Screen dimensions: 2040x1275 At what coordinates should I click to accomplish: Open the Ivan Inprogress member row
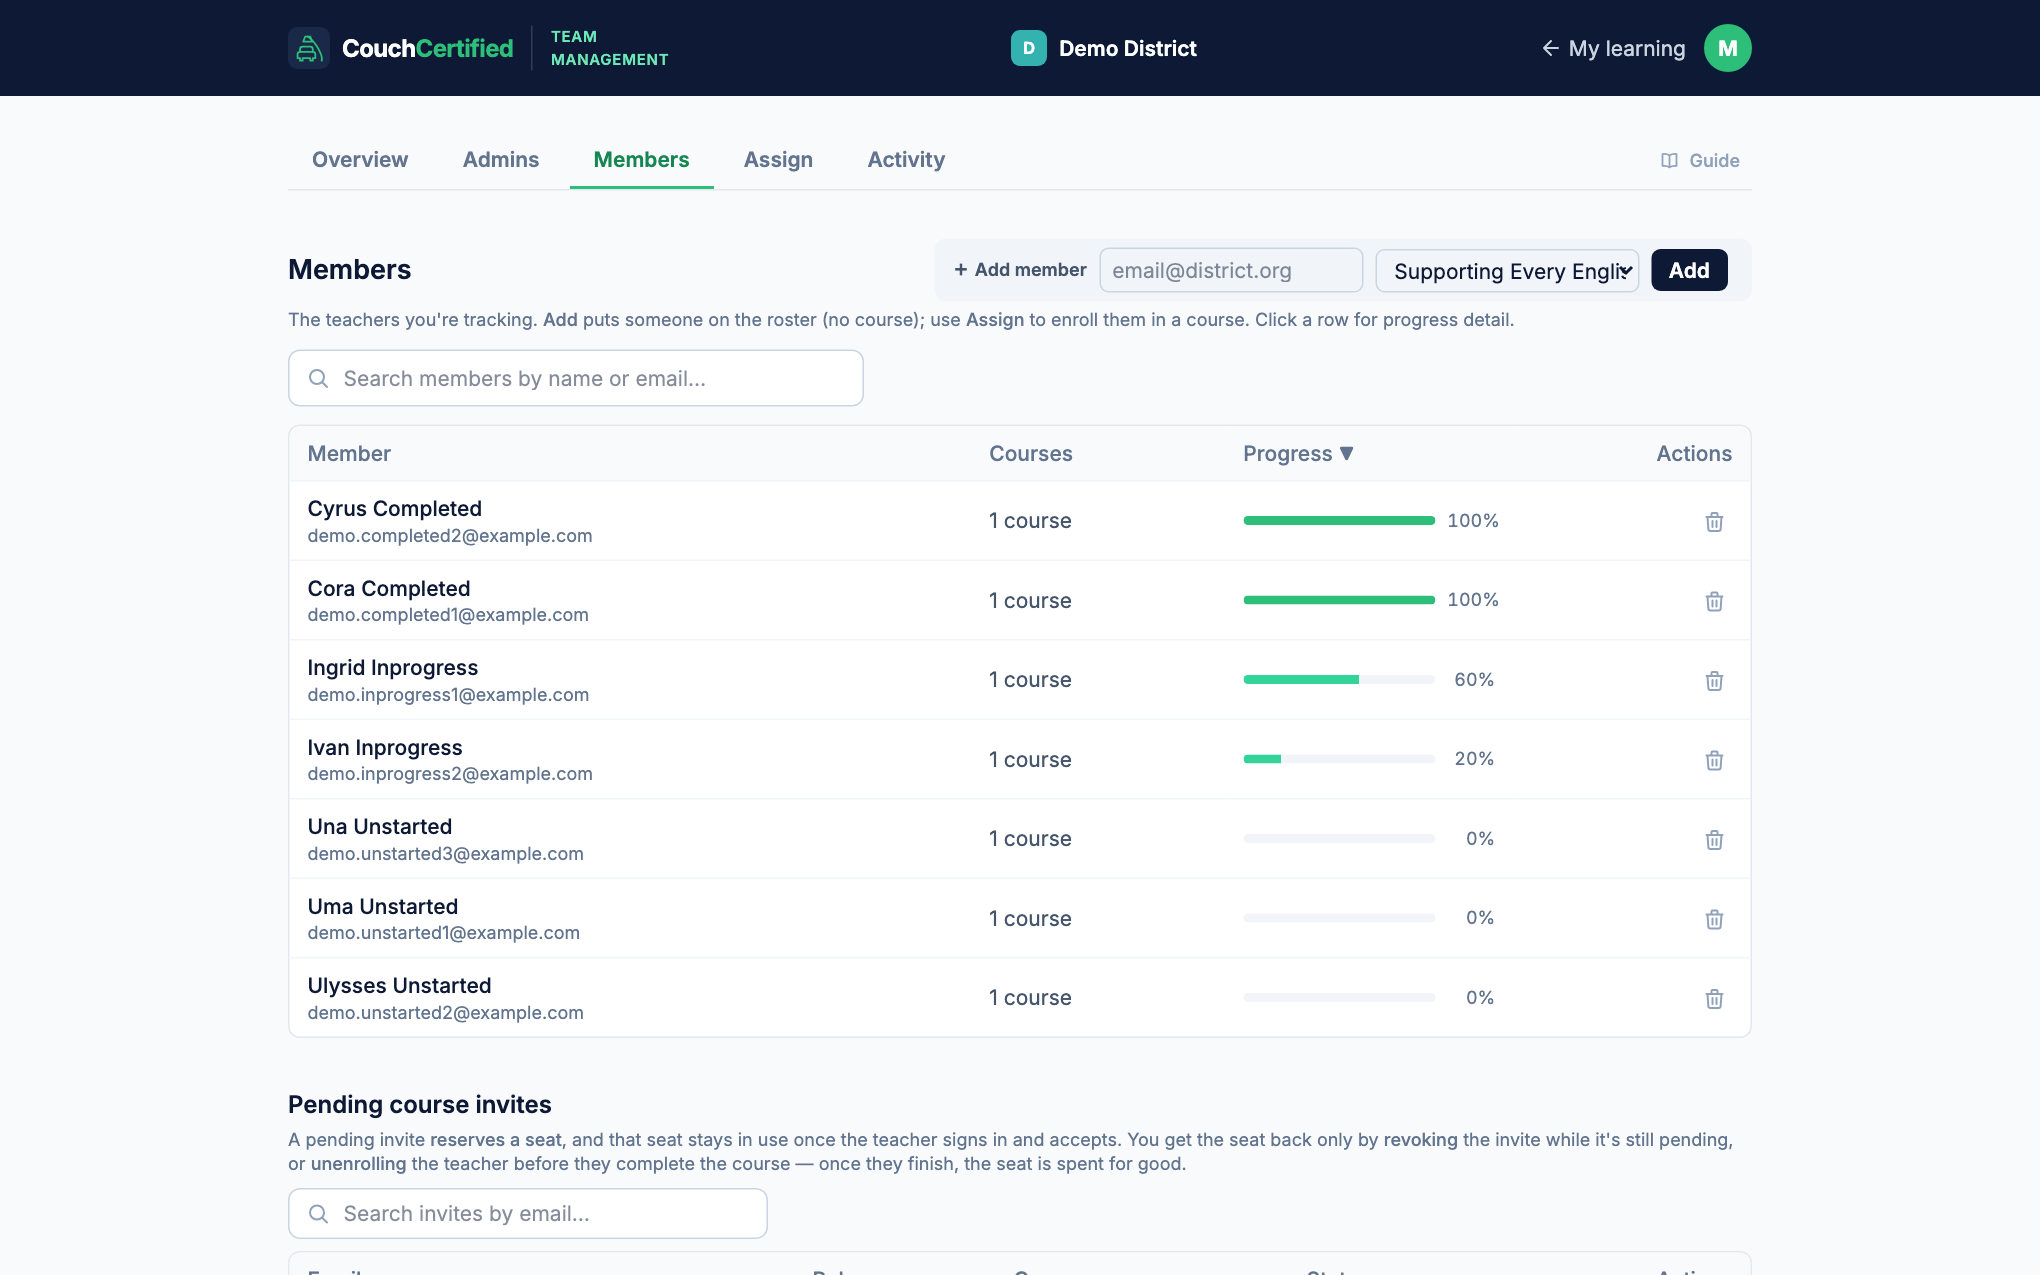pos(1020,759)
